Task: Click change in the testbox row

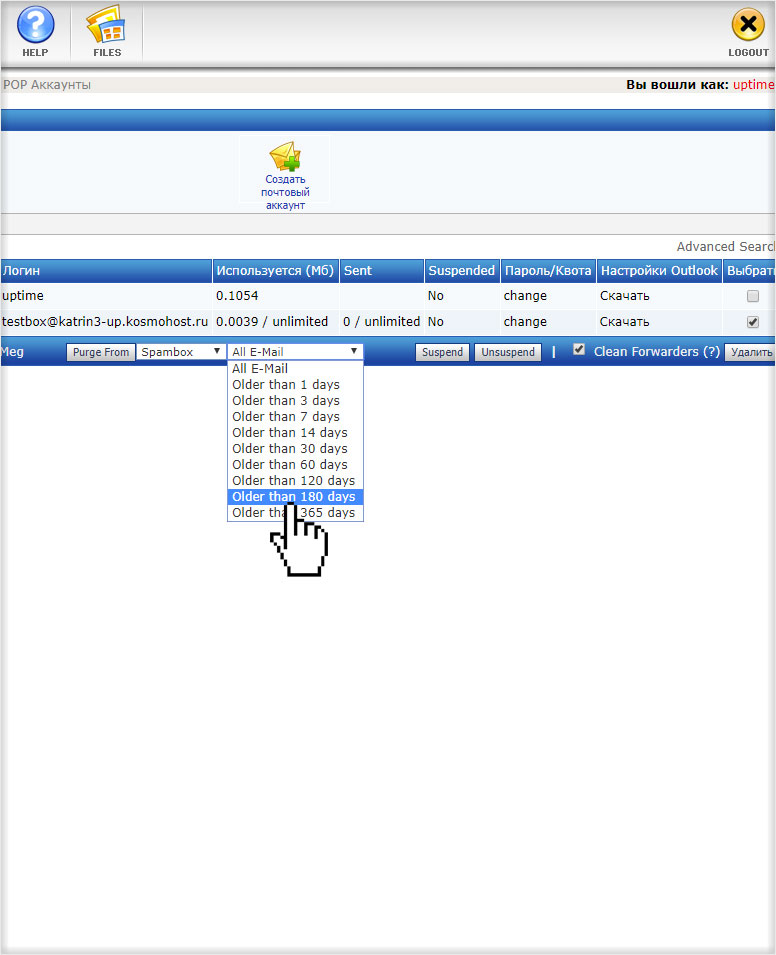Action: click(x=525, y=322)
